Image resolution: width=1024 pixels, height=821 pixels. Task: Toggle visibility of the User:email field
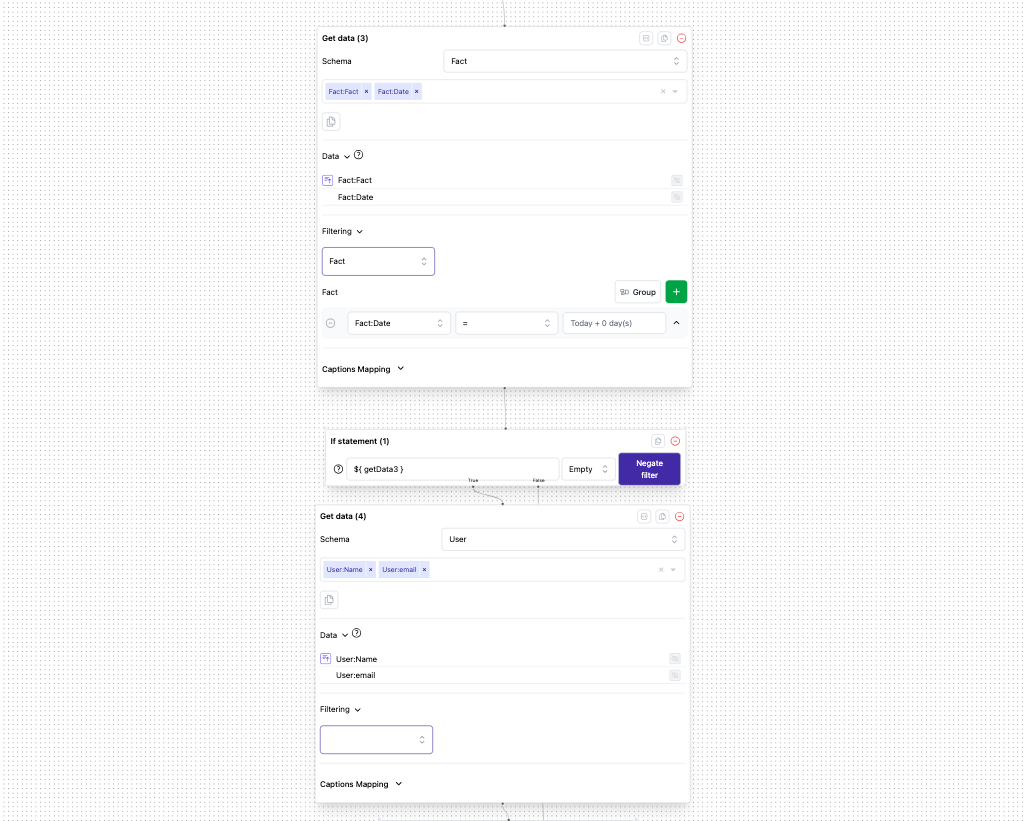pyautogui.click(x=675, y=676)
